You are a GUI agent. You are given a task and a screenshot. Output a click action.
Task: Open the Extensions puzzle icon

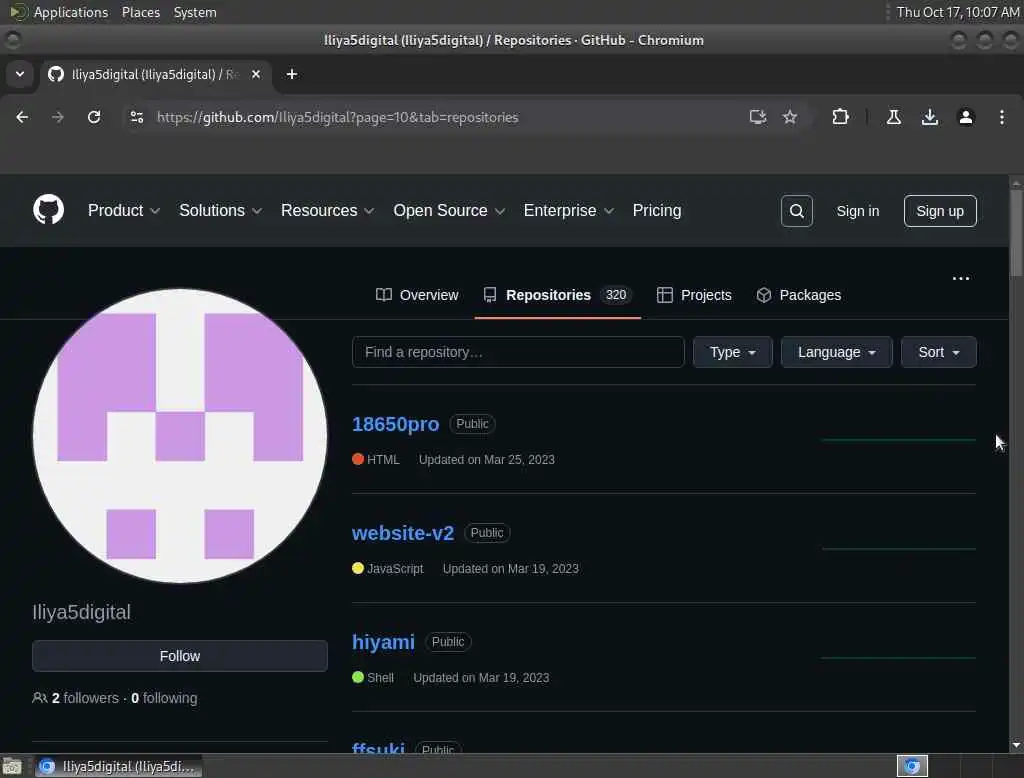tap(840, 117)
